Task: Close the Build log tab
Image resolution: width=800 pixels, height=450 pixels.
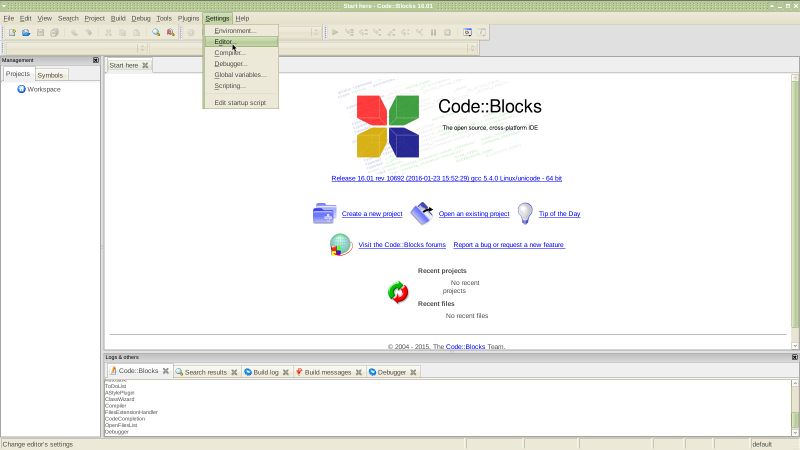Action: [x=286, y=372]
